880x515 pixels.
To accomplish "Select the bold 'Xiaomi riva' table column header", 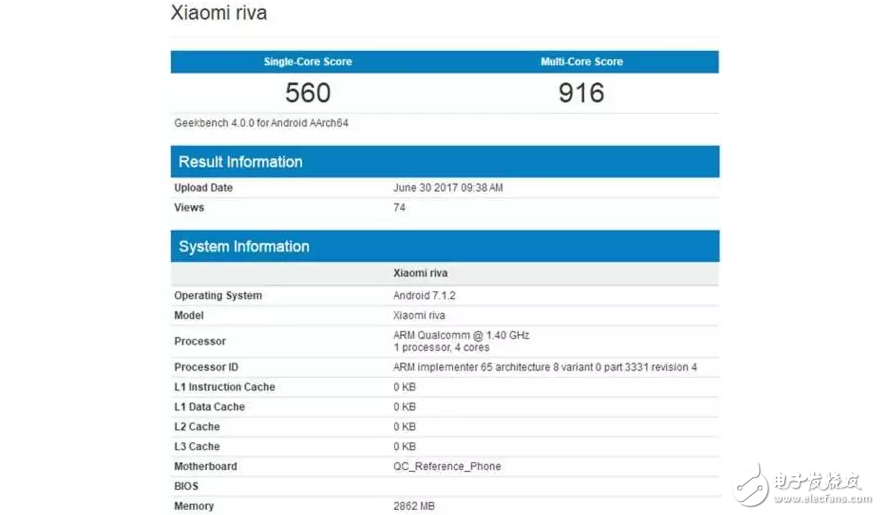I will pyautogui.click(x=420, y=273).
